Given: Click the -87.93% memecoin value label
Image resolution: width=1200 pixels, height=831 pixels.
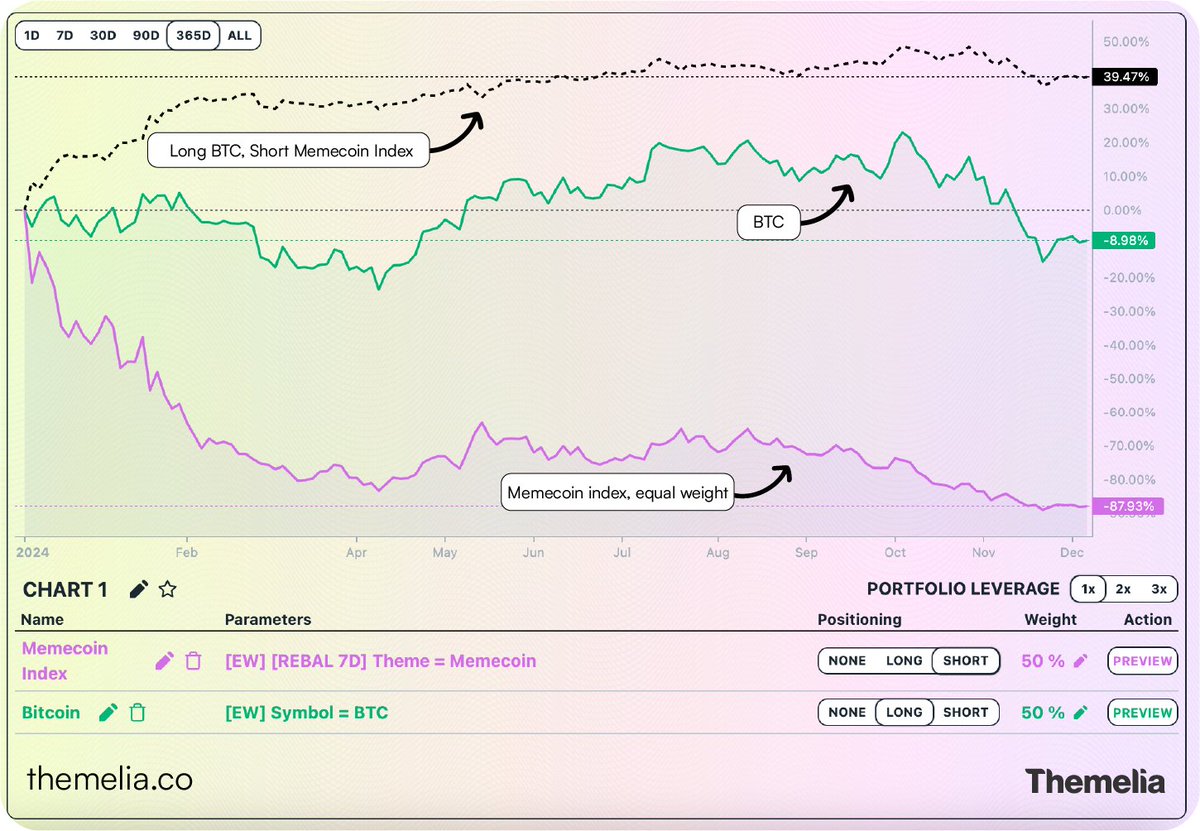Looking at the screenshot, I should tap(1128, 506).
